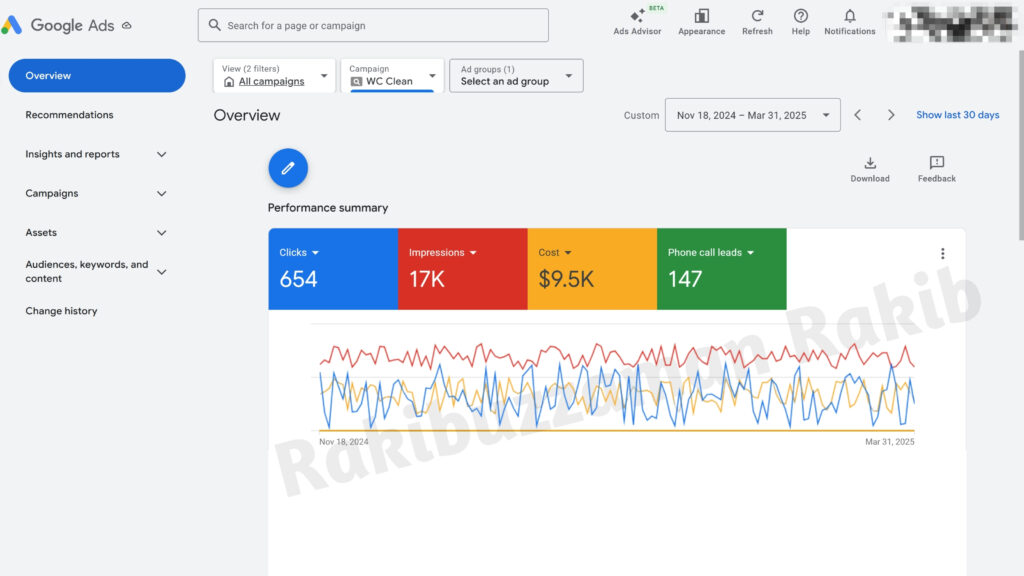
Task: Open the date range selector
Action: 750,115
